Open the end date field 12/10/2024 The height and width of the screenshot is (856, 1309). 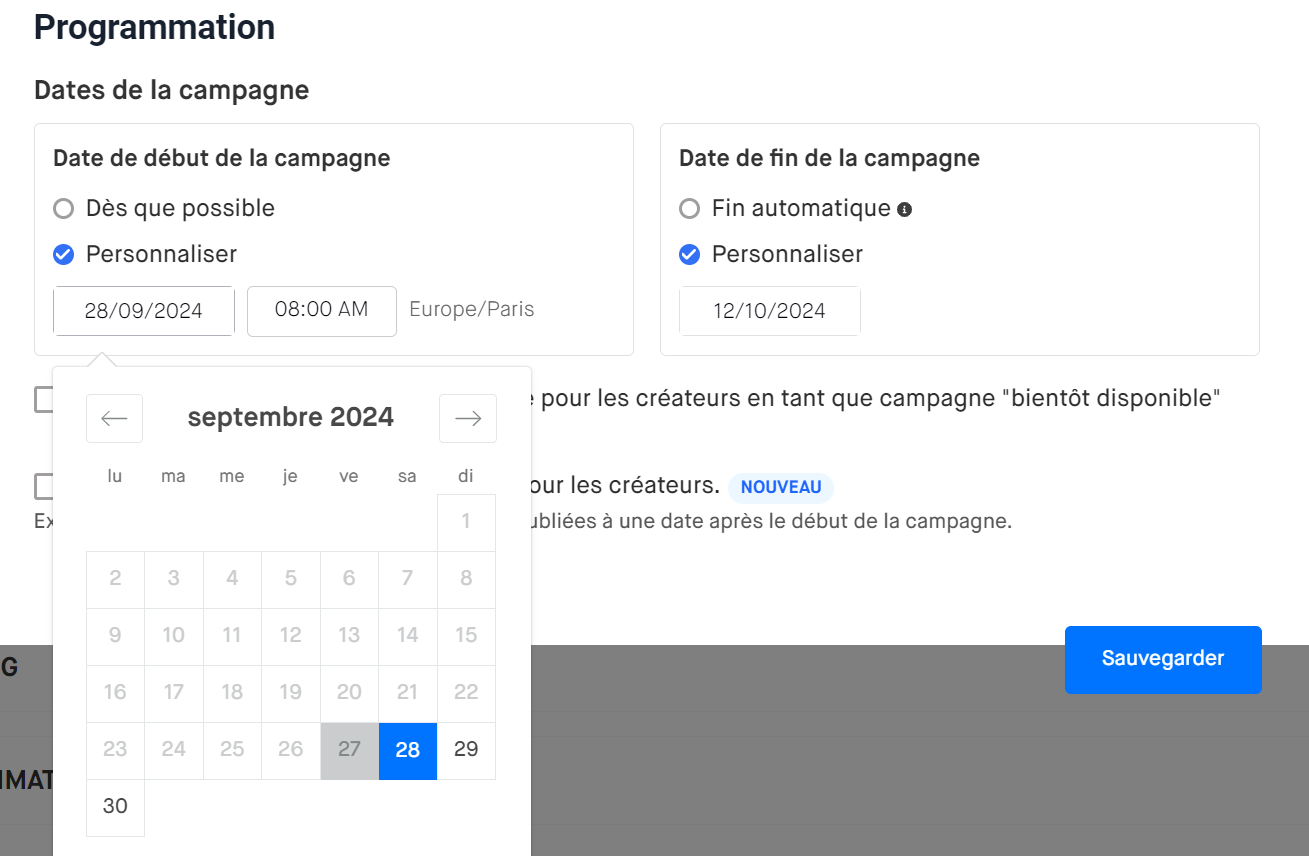tap(769, 311)
